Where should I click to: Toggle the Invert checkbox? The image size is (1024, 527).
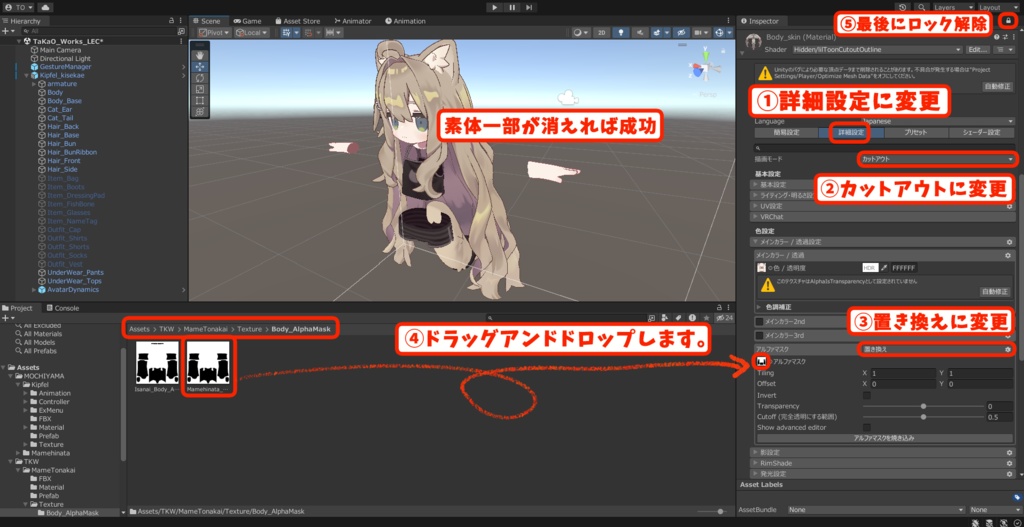pos(867,395)
